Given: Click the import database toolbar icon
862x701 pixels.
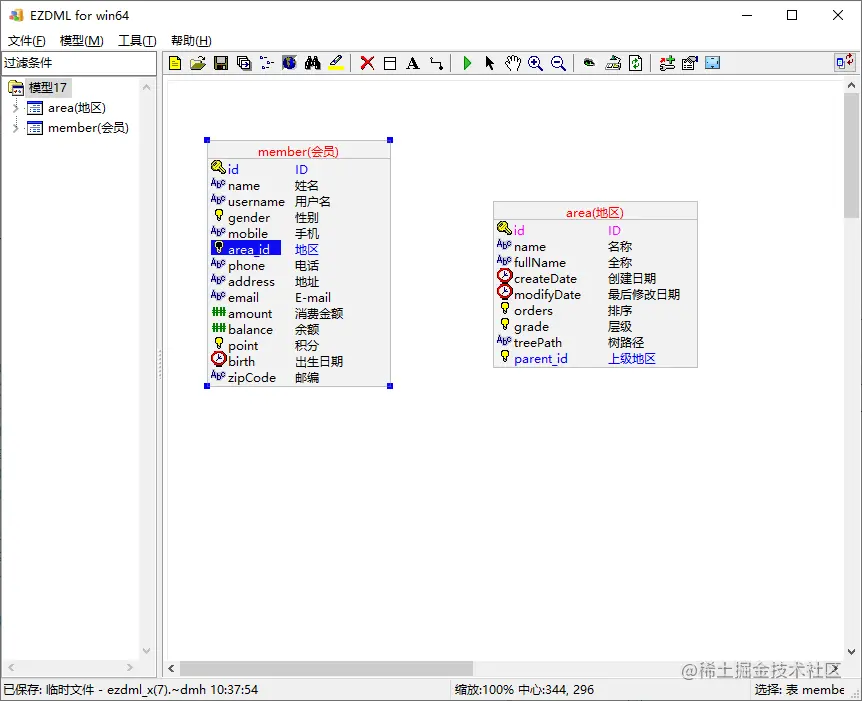Looking at the screenshot, I should tap(613, 63).
